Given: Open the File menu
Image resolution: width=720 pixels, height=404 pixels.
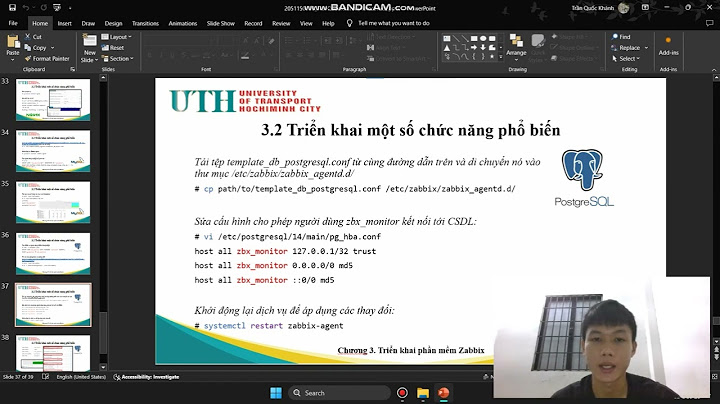Looking at the screenshot, I should tap(13, 23).
